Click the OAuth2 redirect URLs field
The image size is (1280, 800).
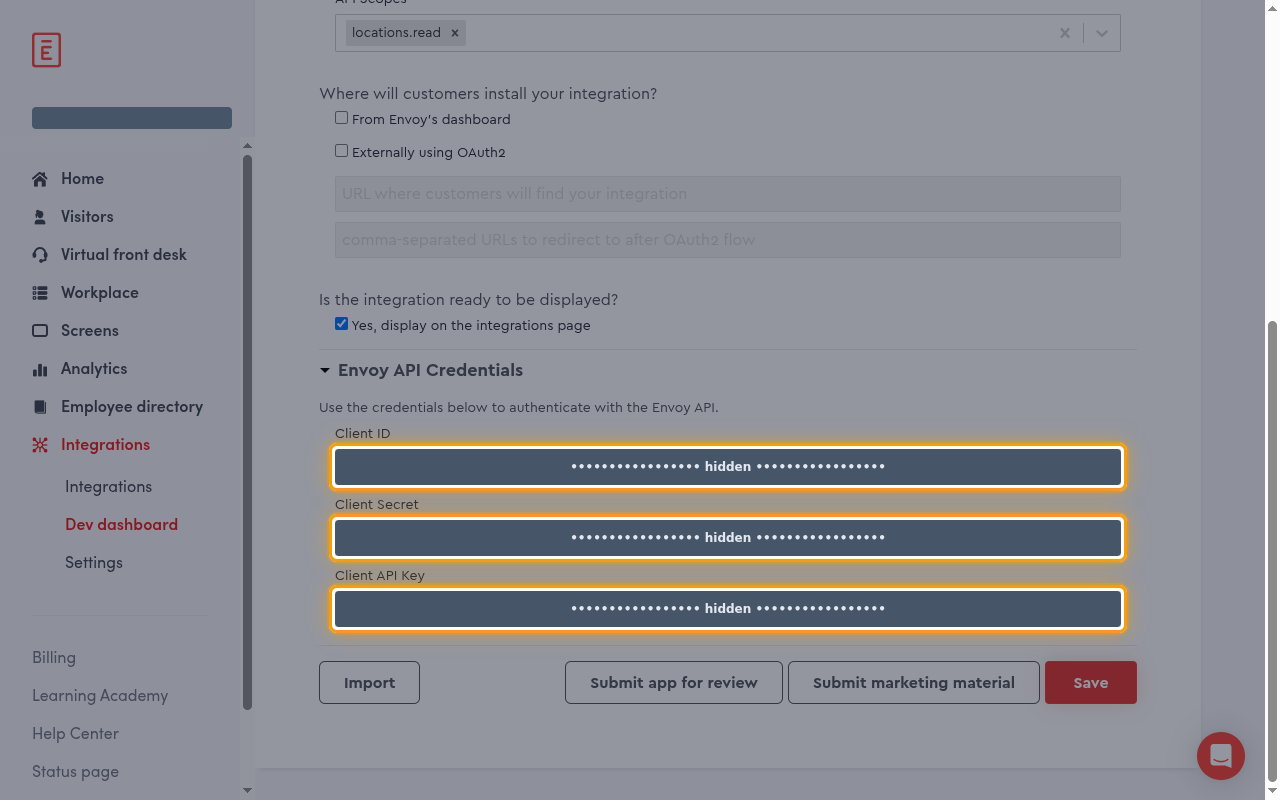[728, 240]
